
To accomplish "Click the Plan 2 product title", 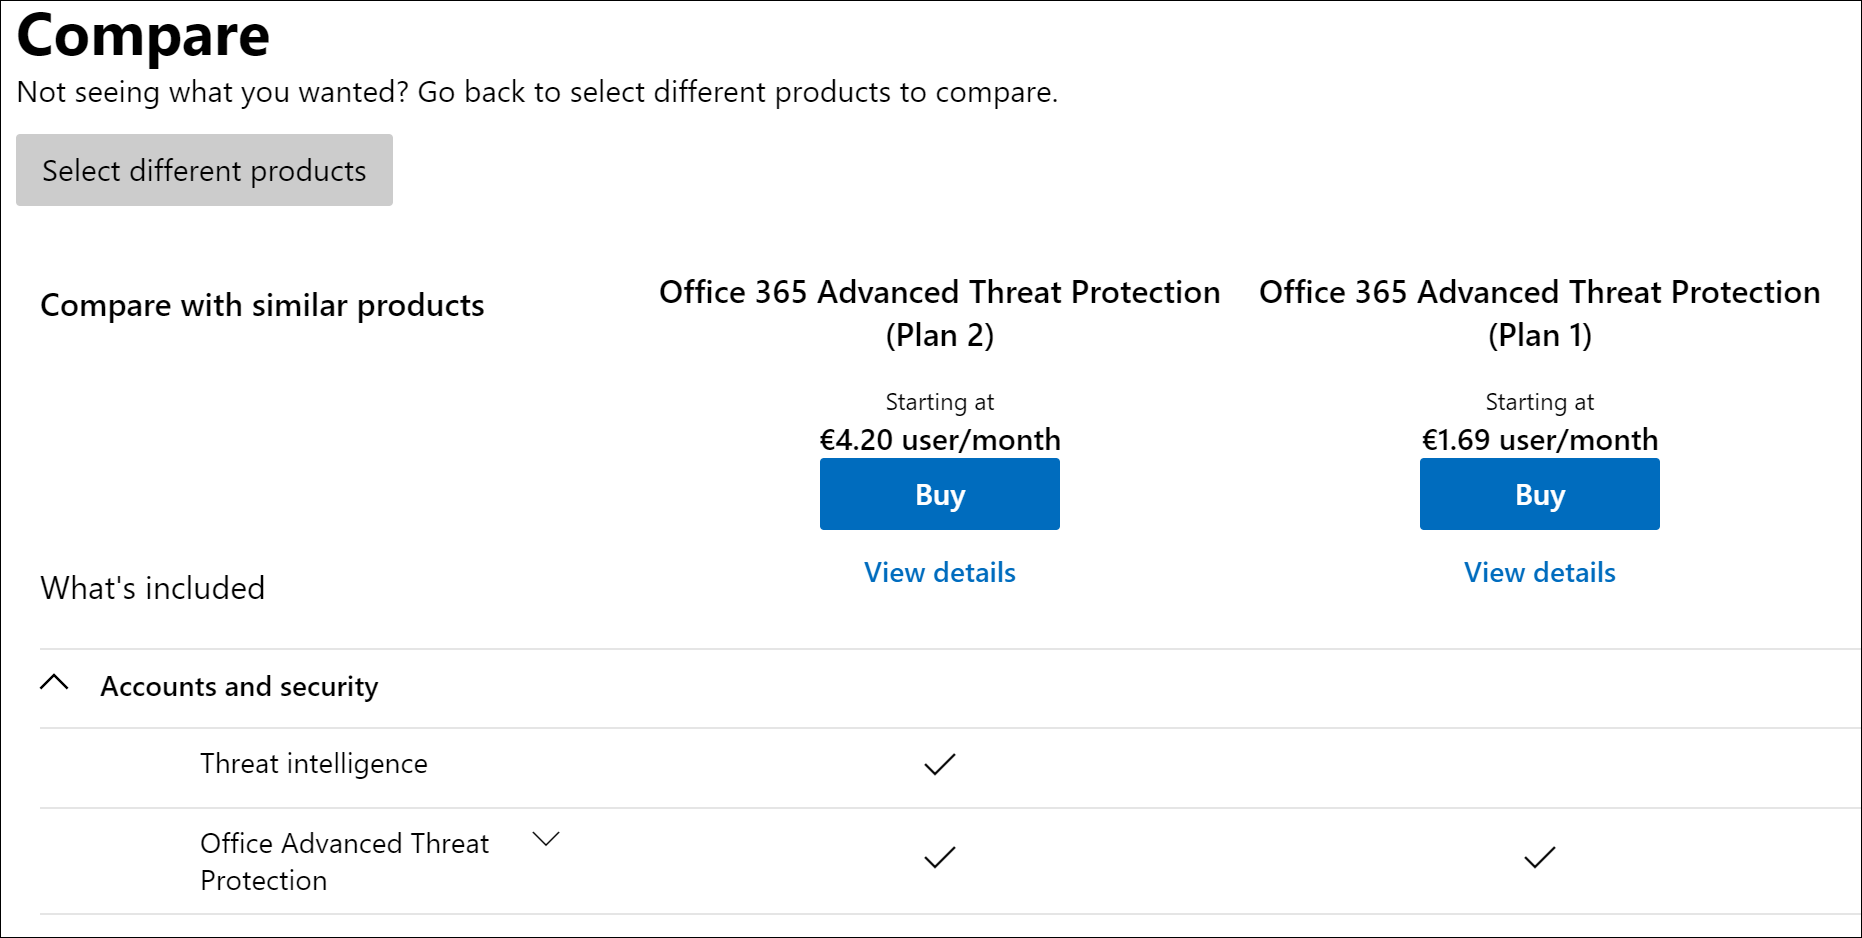I will coord(940,313).
